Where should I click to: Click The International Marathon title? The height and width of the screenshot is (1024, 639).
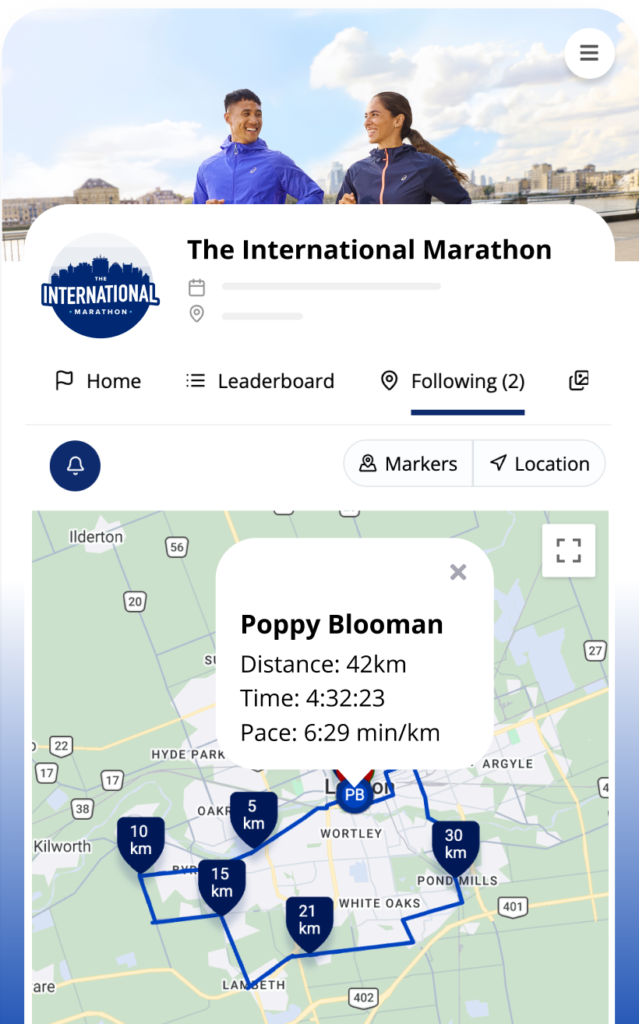pos(369,249)
